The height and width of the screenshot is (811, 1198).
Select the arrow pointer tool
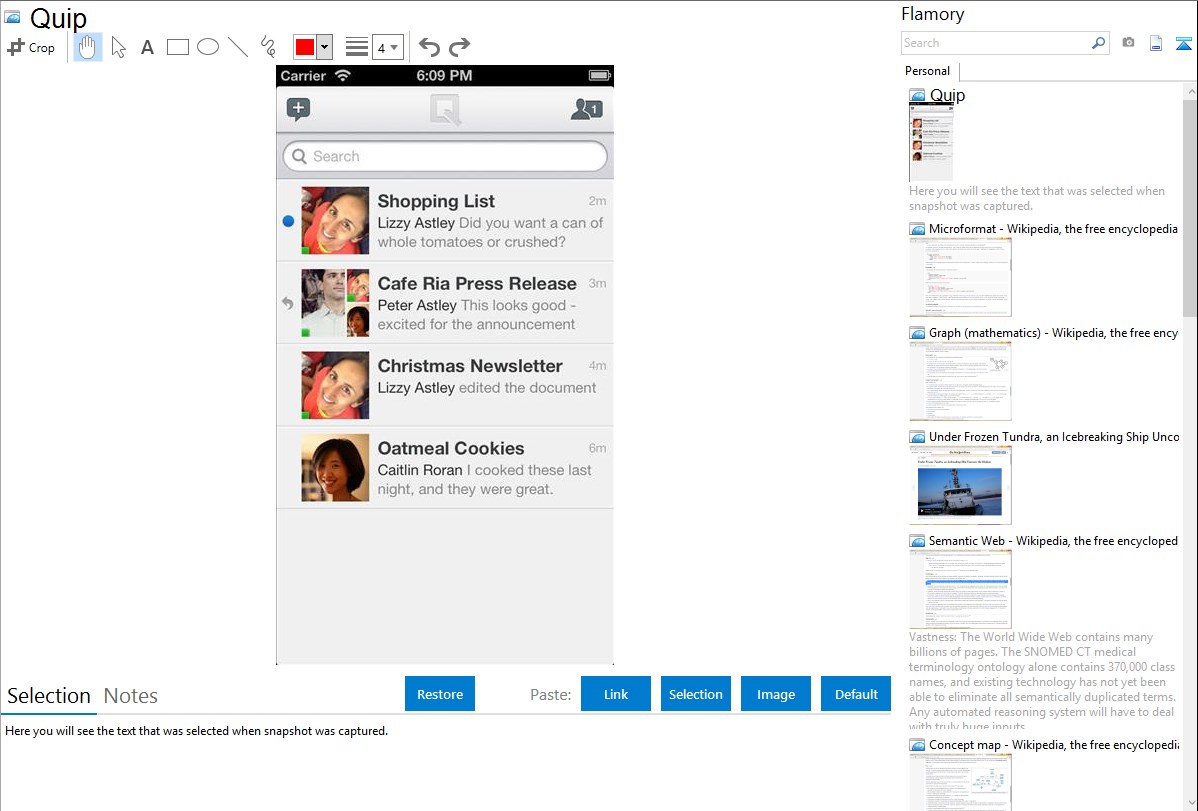pos(118,47)
